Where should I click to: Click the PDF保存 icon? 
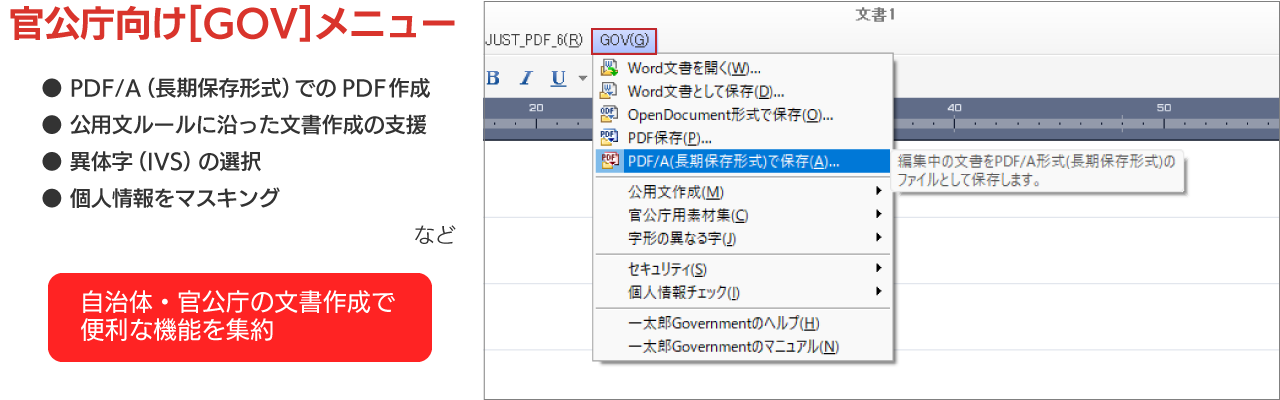pyautogui.click(x=608, y=138)
